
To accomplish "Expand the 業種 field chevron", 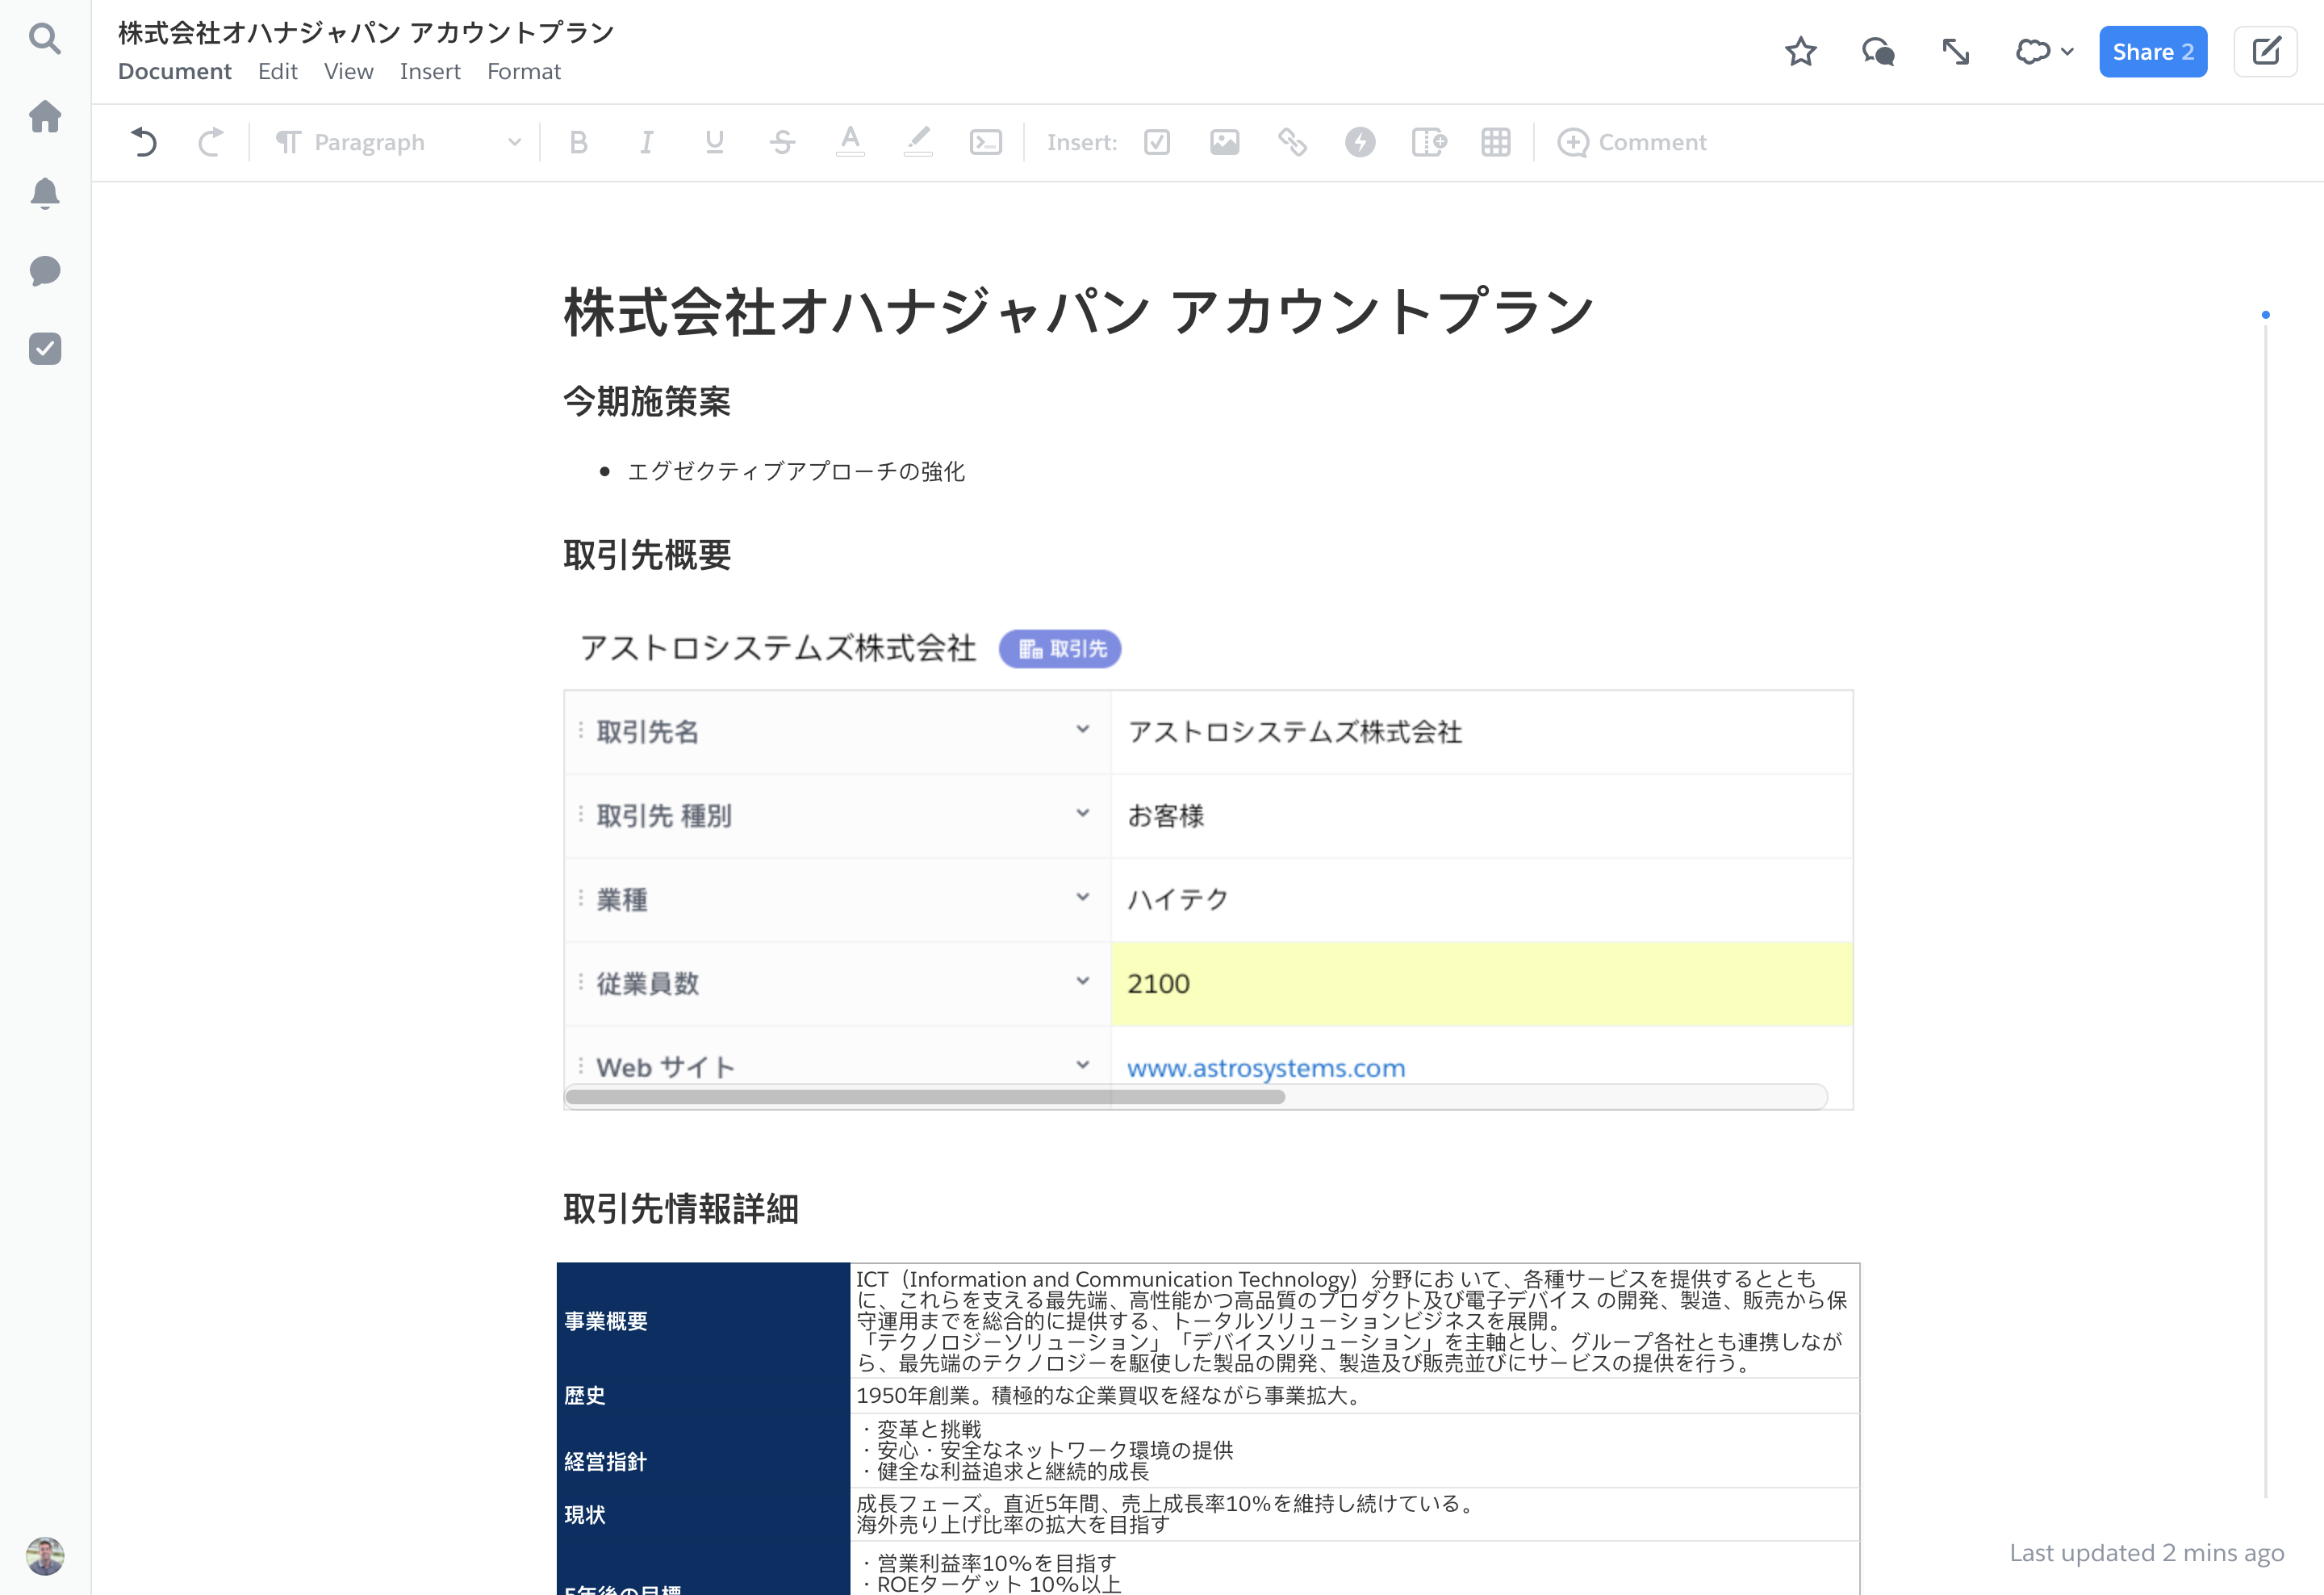I will (1082, 898).
